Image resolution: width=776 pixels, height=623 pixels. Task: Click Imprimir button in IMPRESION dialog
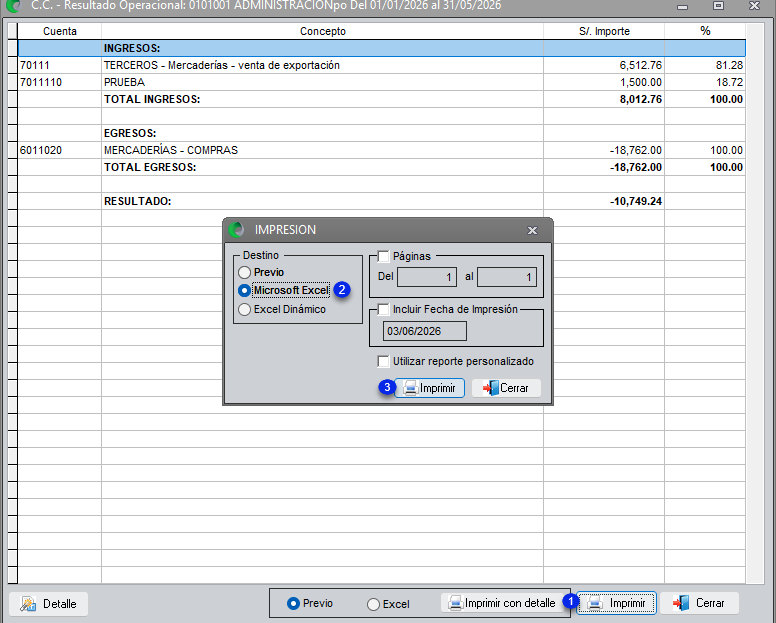[429, 388]
